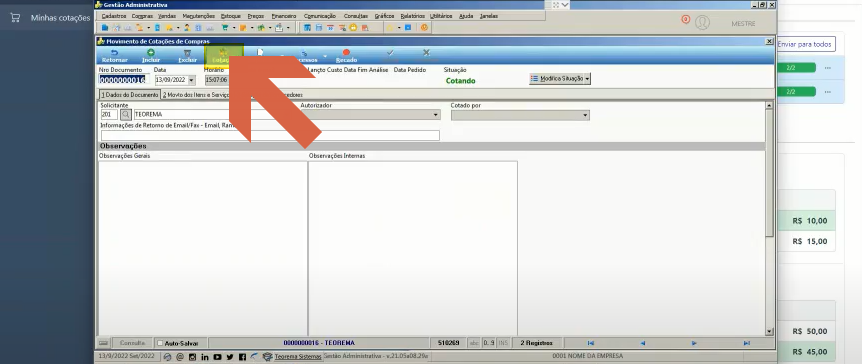This screenshot has width=862, height=364.
Task: Open the Cadastros menu
Action: (114, 16)
